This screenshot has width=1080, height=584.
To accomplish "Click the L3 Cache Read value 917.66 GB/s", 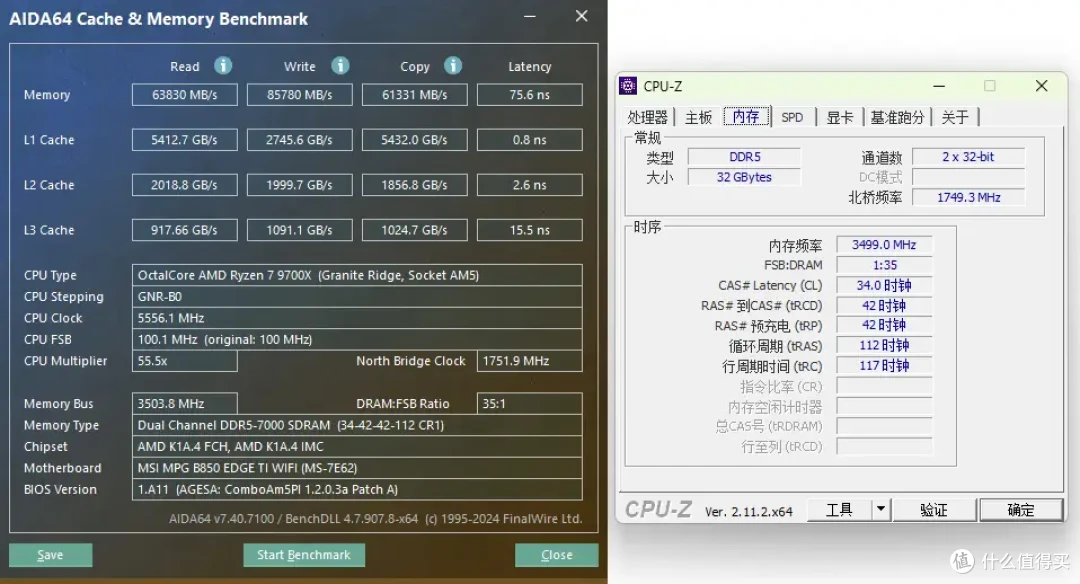I will [185, 230].
